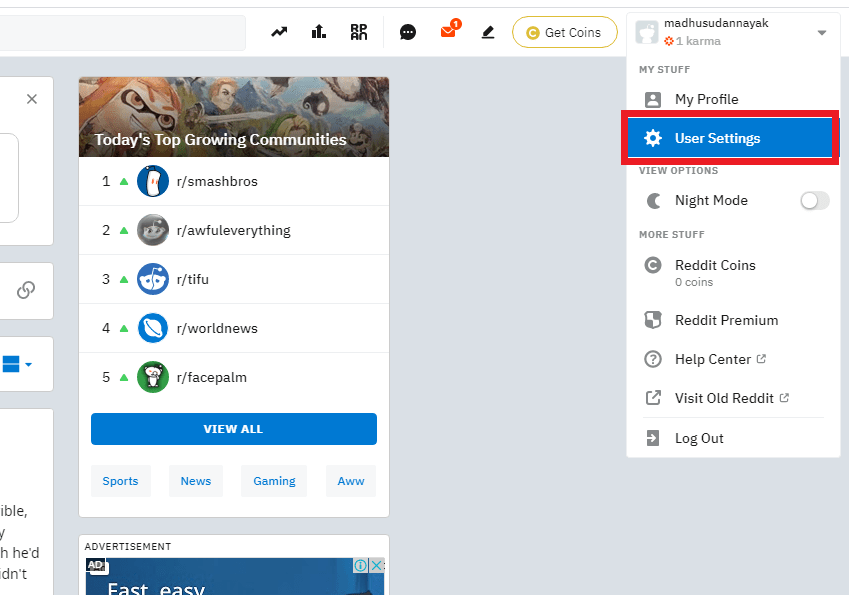Click the r/worldnews community avatar

coord(153,328)
